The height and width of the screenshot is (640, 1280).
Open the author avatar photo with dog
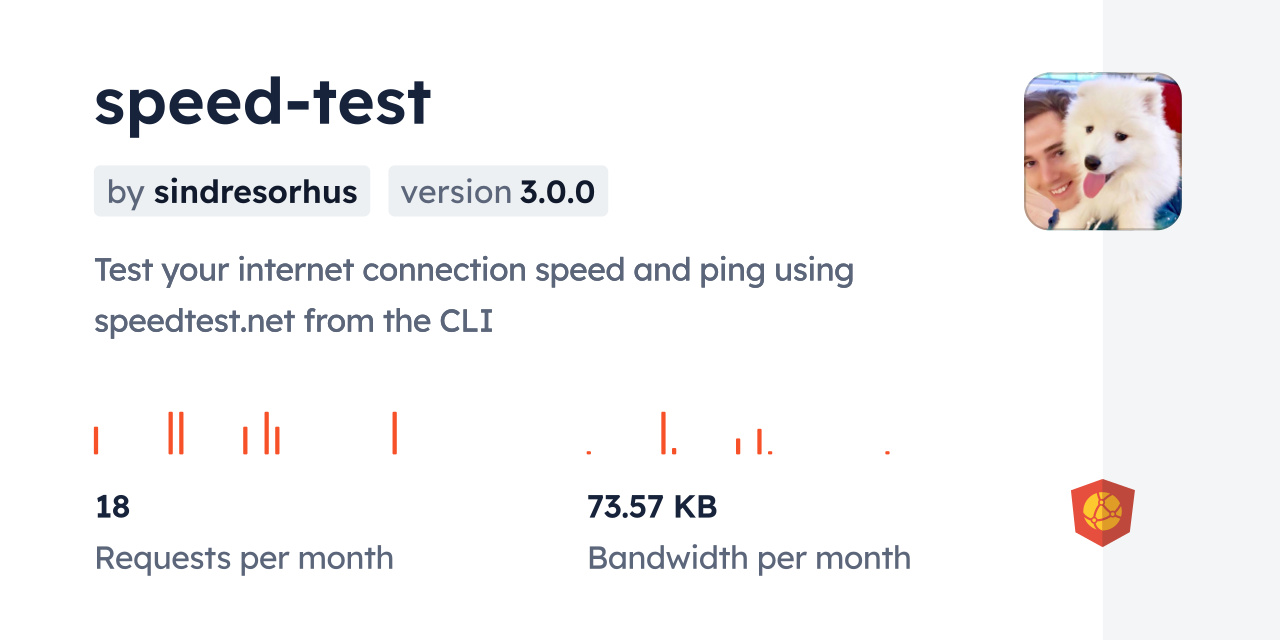[1102, 151]
